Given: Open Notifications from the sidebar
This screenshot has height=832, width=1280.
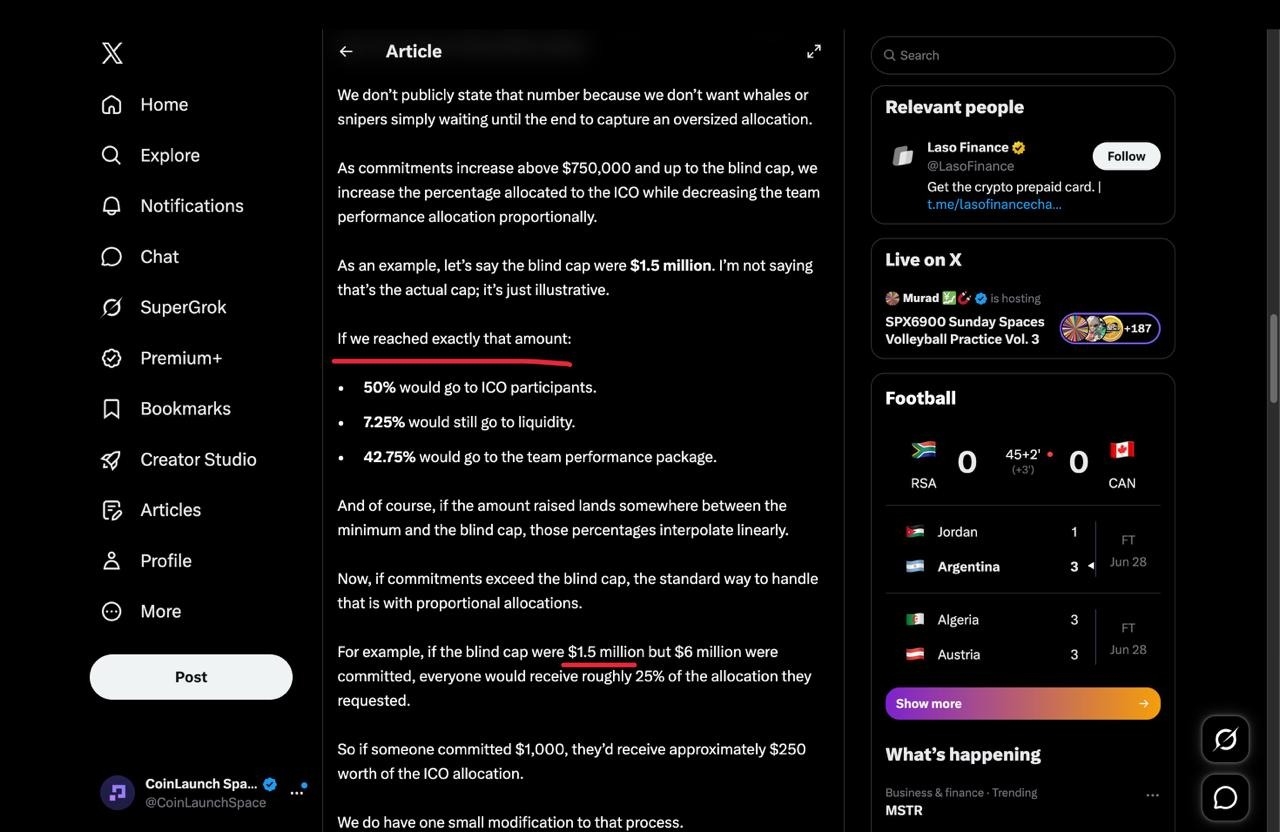Looking at the screenshot, I should pos(172,205).
